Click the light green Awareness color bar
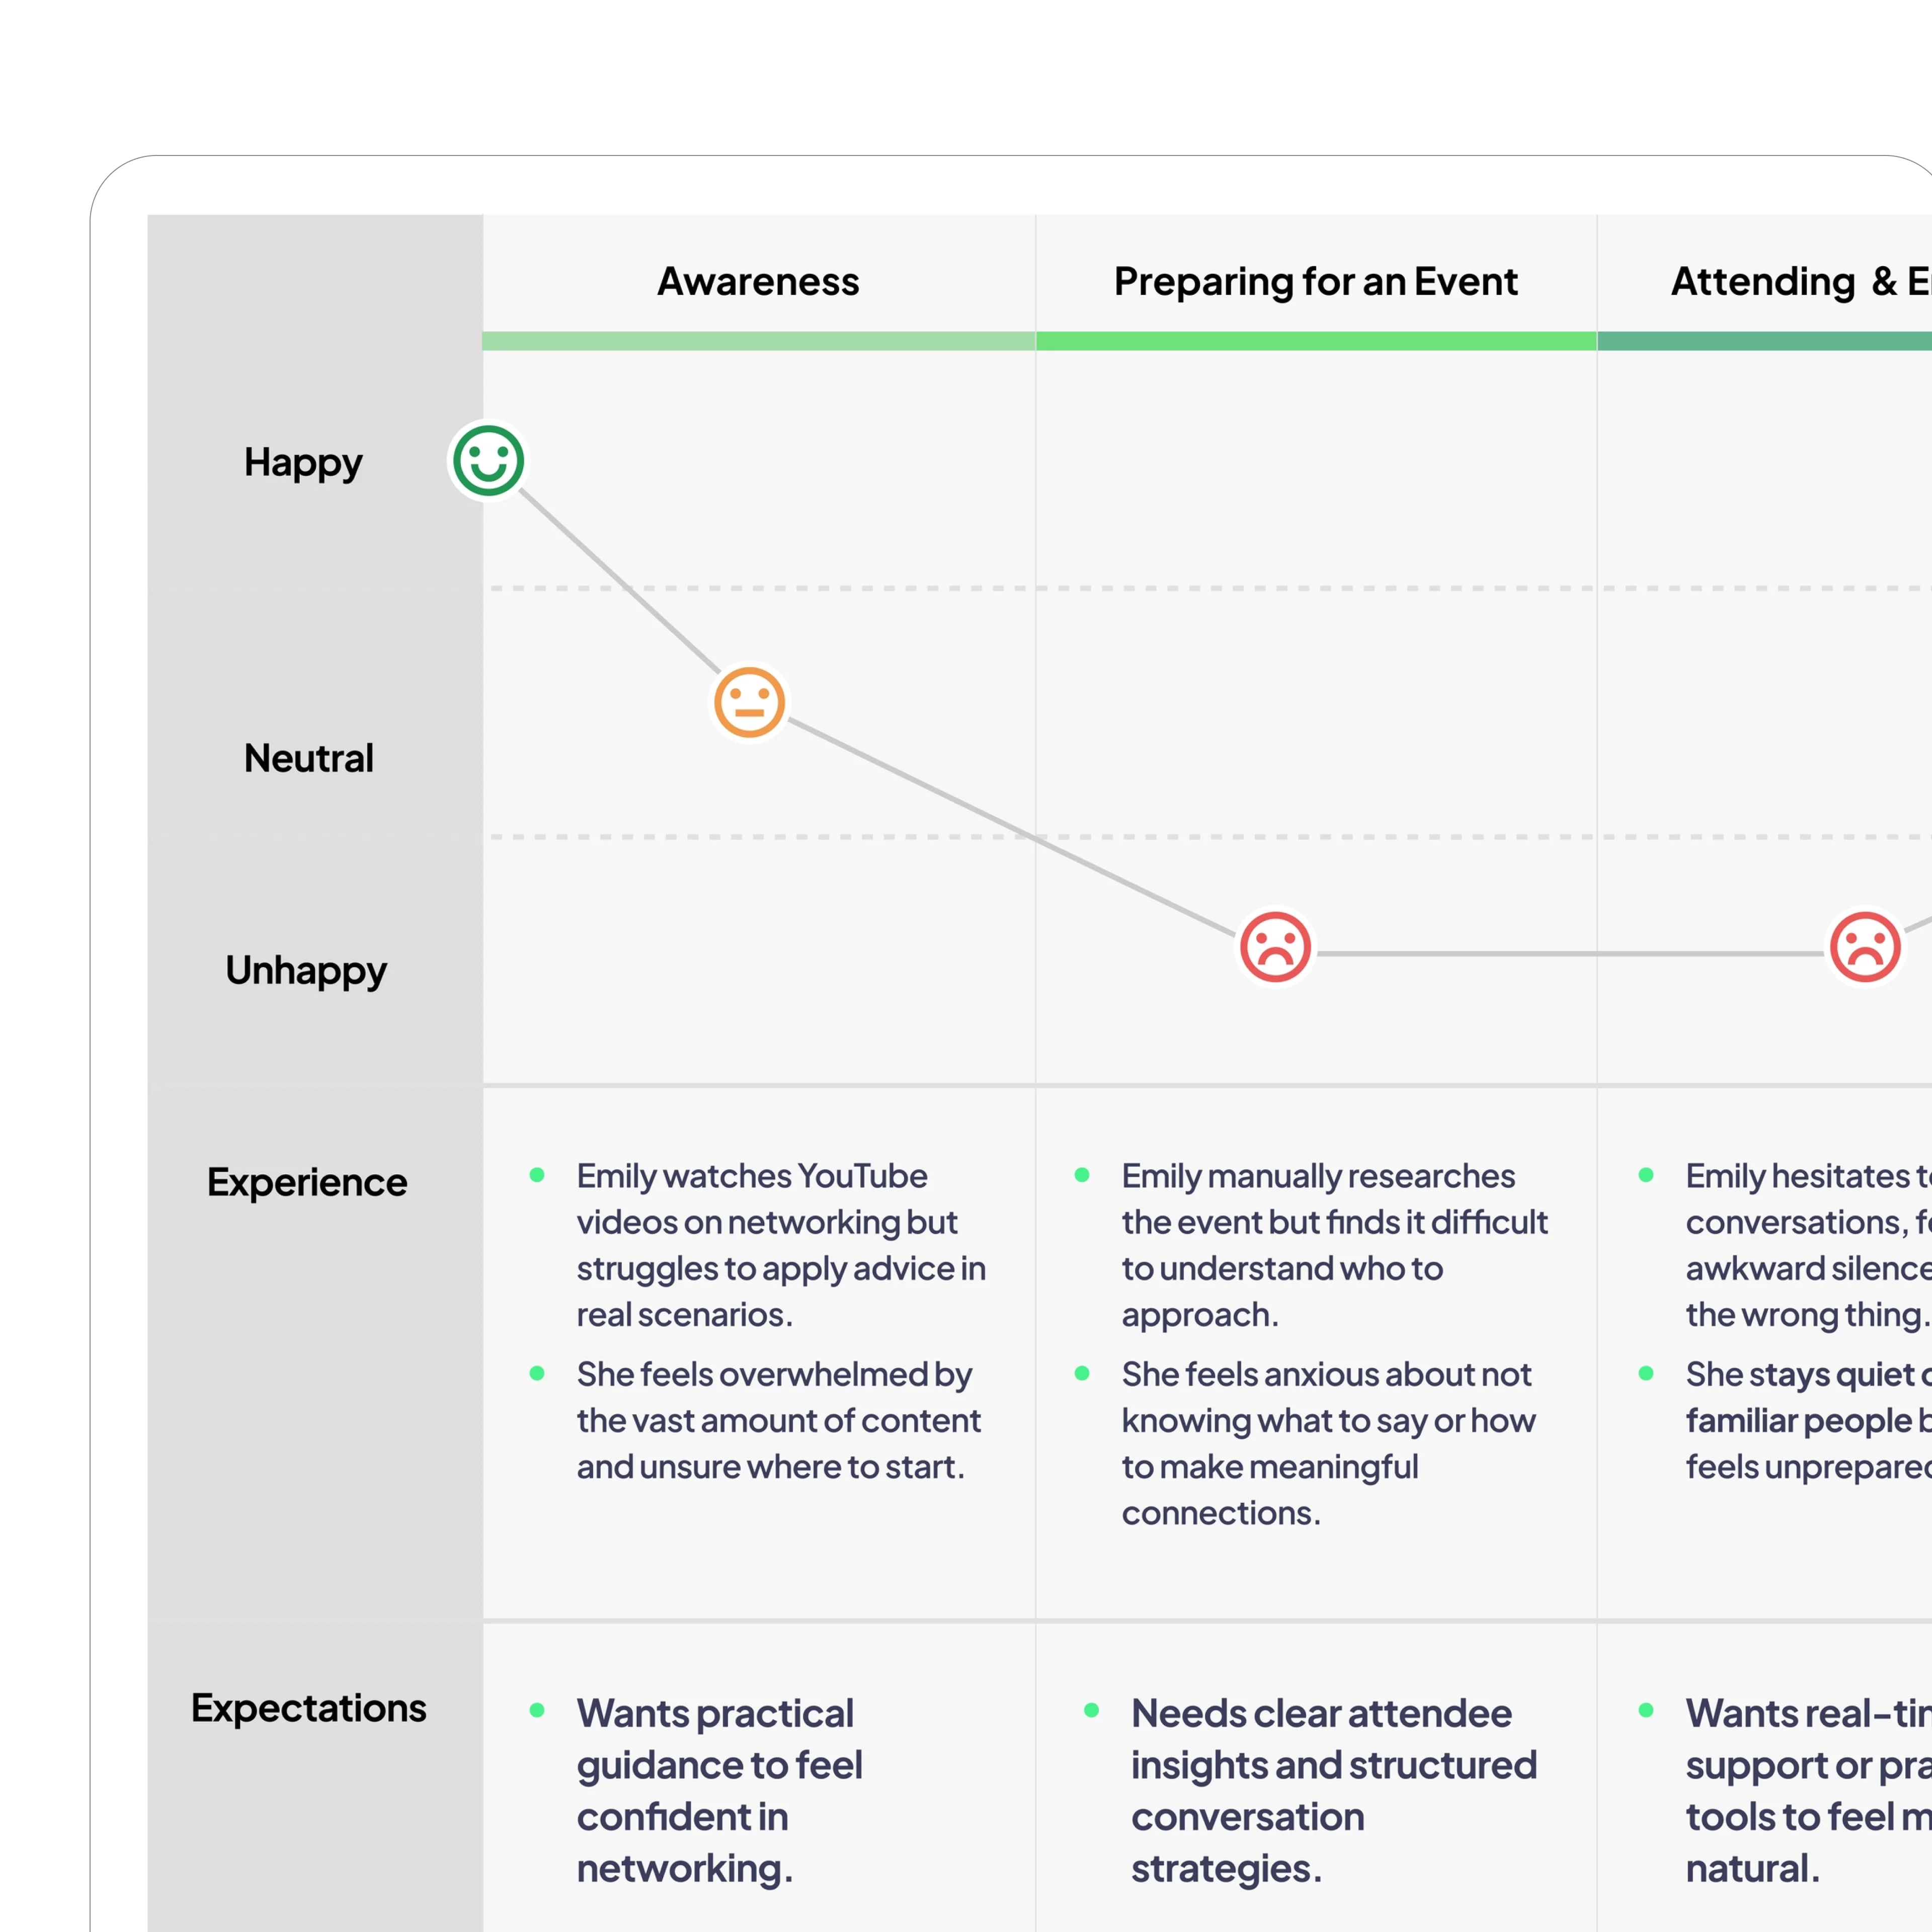 pyautogui.click(x=758, y=341)
